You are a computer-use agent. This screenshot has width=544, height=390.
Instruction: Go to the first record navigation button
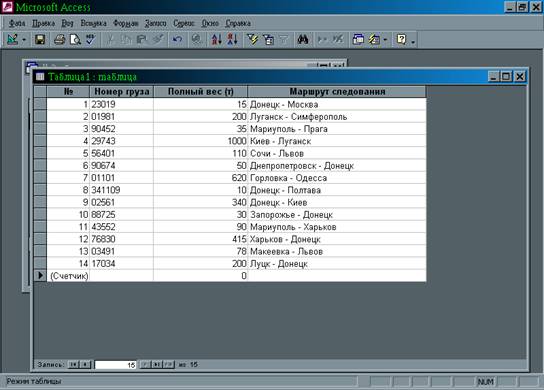pyautogui.click(x=73, y=364)
